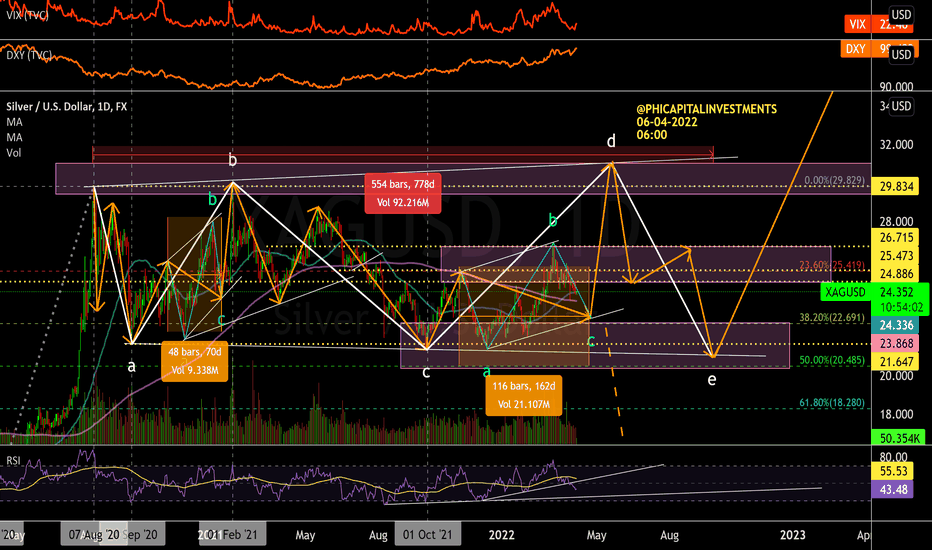Click the second MA indicator label
This screenshot has width=932, height=550.
[14, 137]
